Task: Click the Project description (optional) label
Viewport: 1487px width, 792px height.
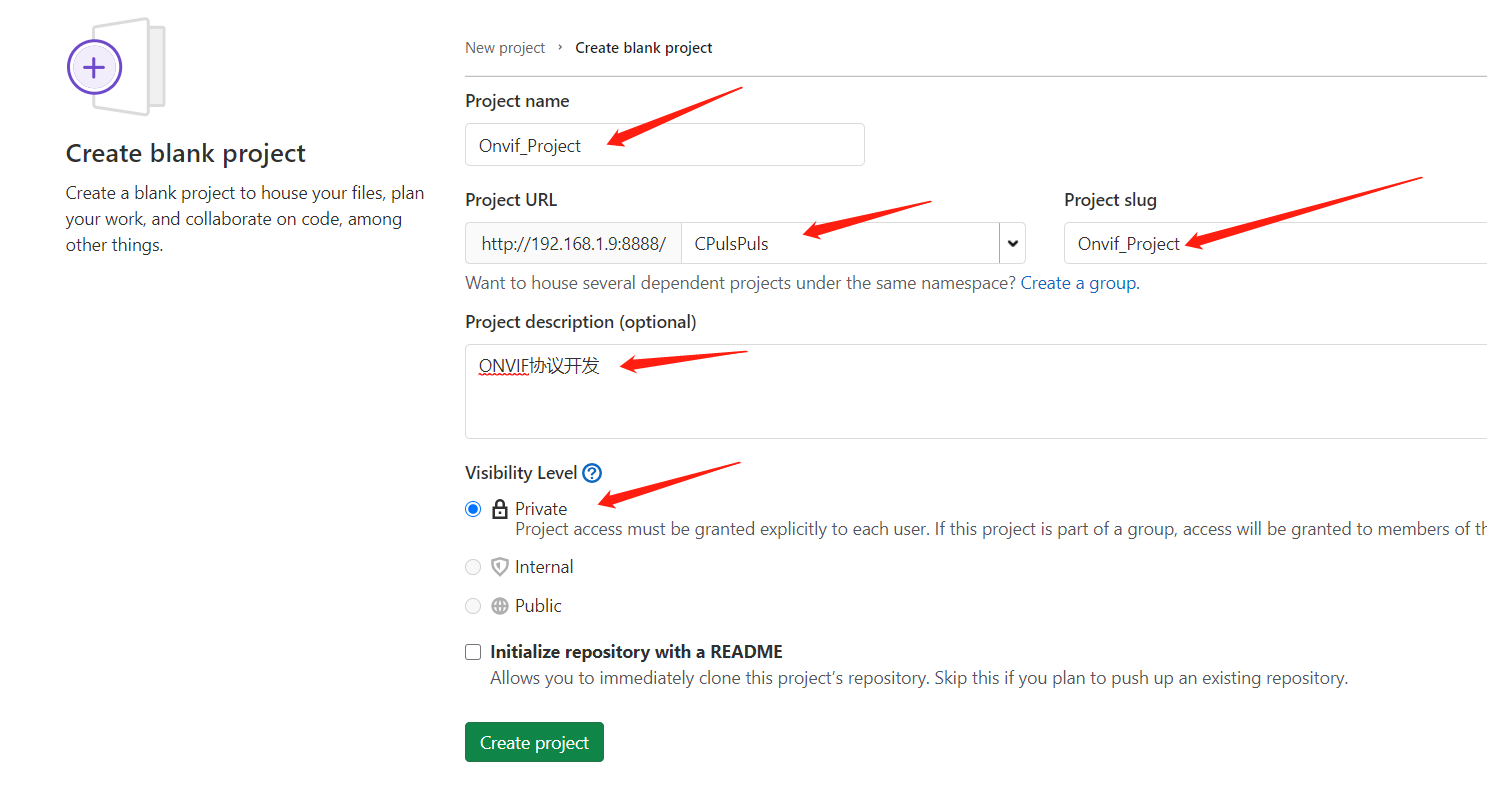Action: click(581, 322)
